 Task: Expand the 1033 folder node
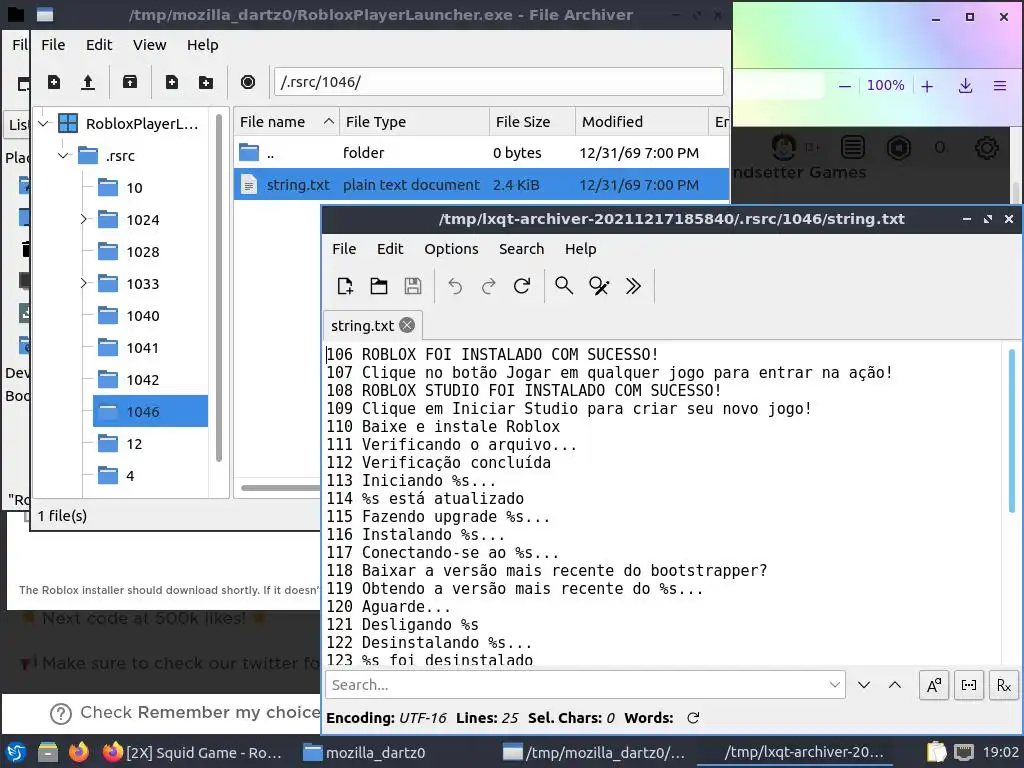pyautogui.click(x=83, y=283)
